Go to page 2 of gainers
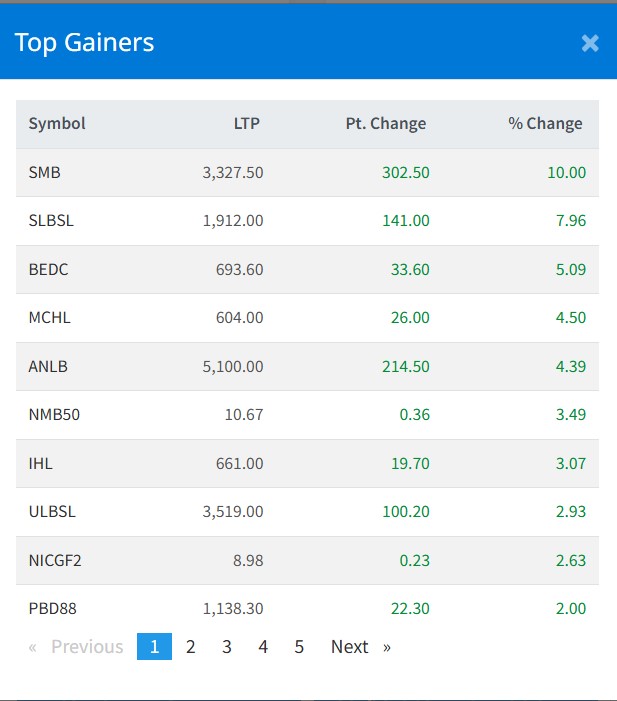This screenshot has height=701, width=617. (x=191, y=647)
